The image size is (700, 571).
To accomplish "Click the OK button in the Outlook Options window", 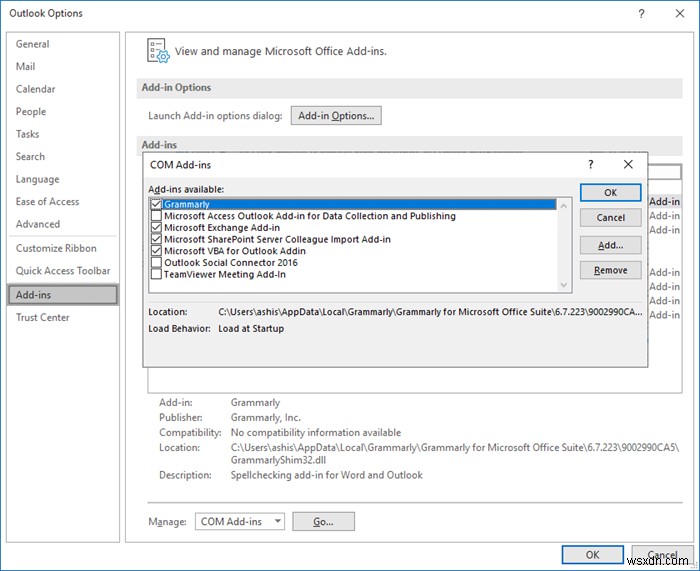I will tap(592, 554).
